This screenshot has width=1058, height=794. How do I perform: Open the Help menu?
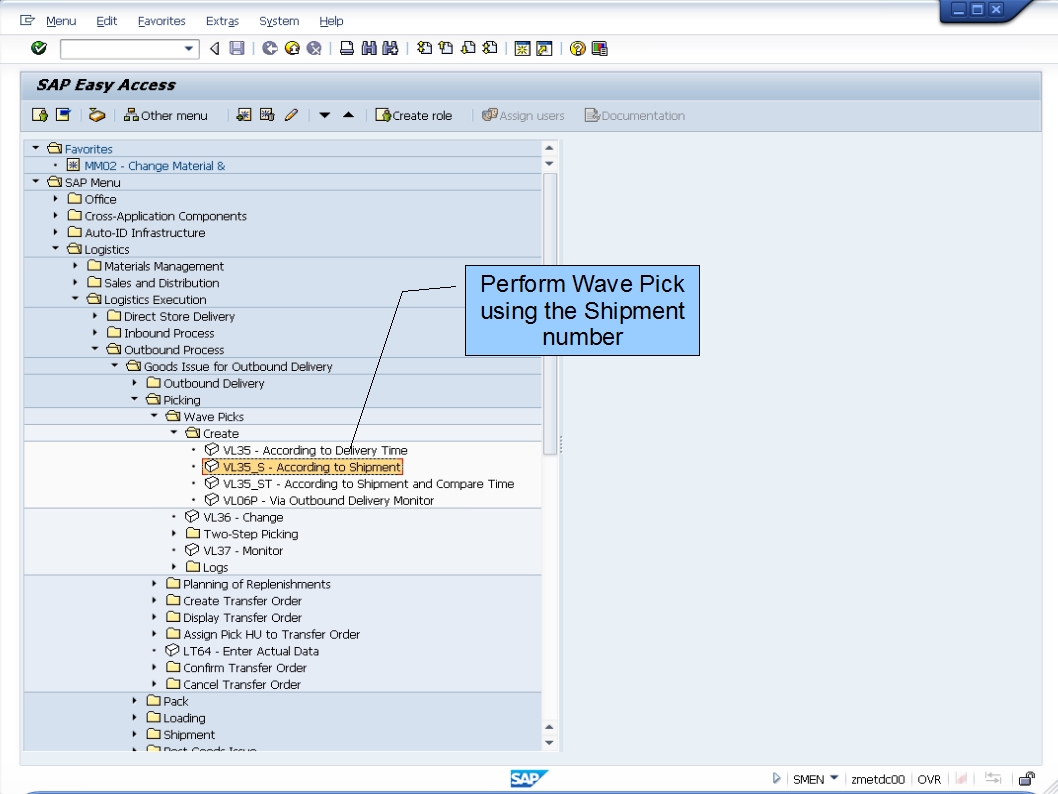pos(331,21)
